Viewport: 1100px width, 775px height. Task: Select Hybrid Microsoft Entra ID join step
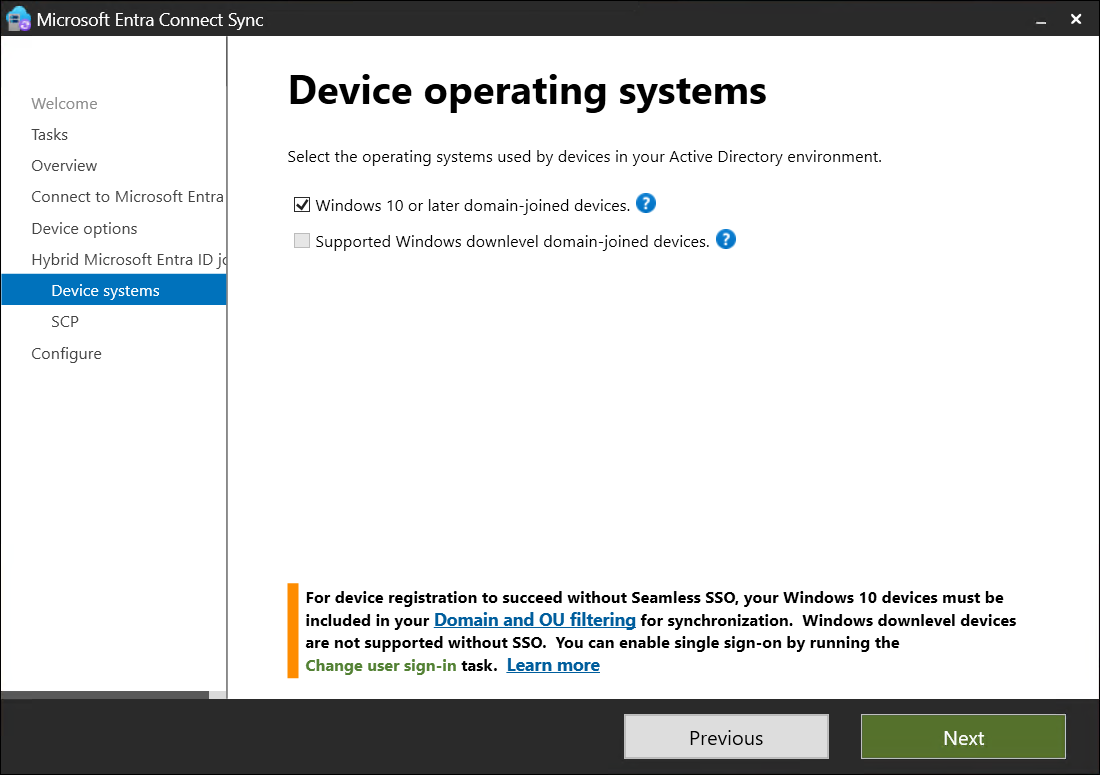(x=128, y=259)
